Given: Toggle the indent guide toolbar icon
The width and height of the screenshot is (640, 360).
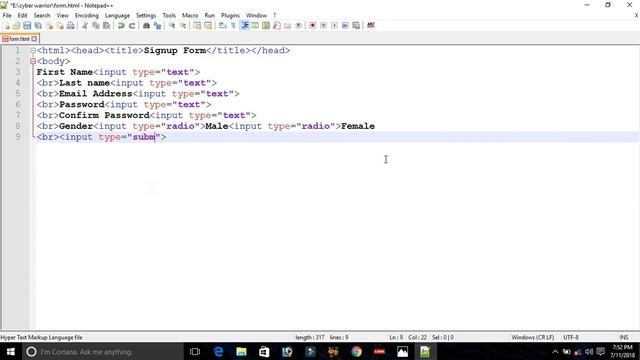Looking at the screenshot, I should pos(244,25).
